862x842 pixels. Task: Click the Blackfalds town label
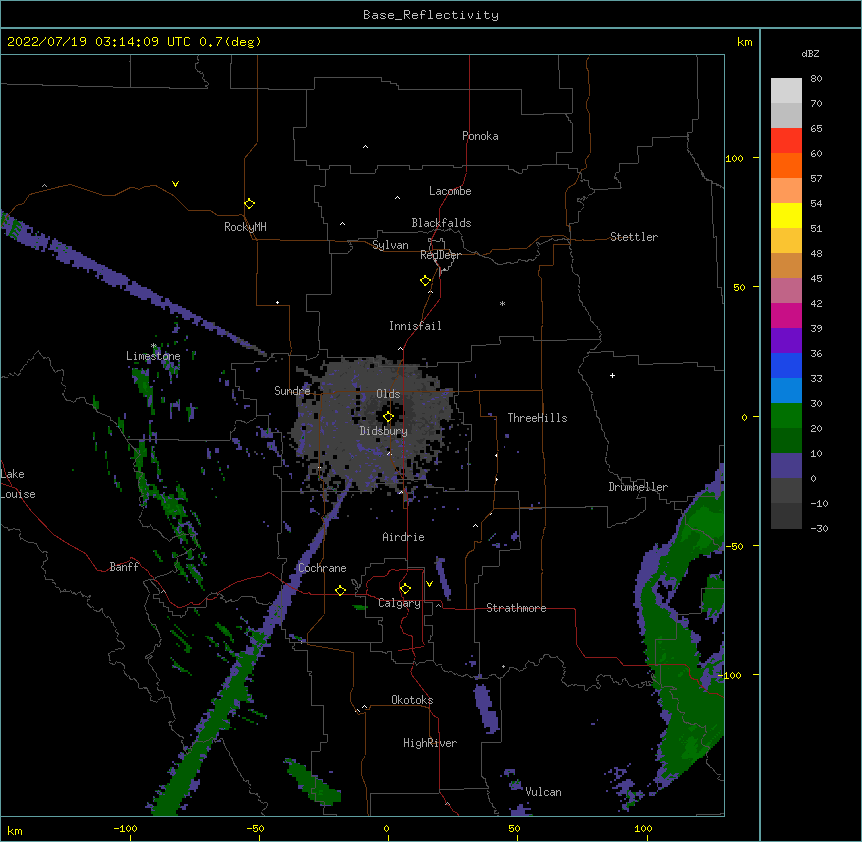[441, 223]
